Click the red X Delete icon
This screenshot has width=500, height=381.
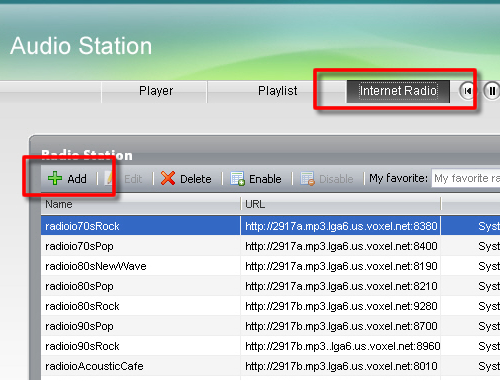[x=168, y=178]
